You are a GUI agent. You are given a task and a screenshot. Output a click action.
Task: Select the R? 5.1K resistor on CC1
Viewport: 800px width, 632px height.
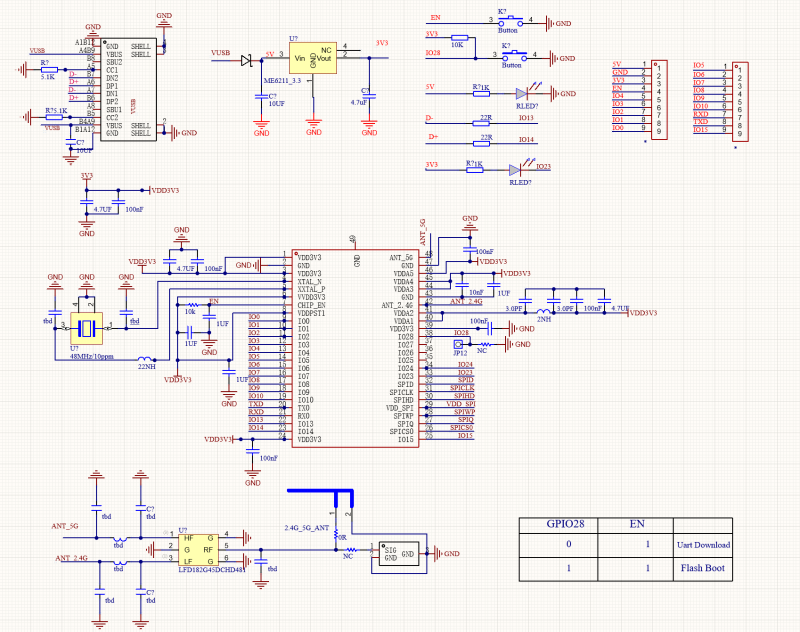(49, 69)
